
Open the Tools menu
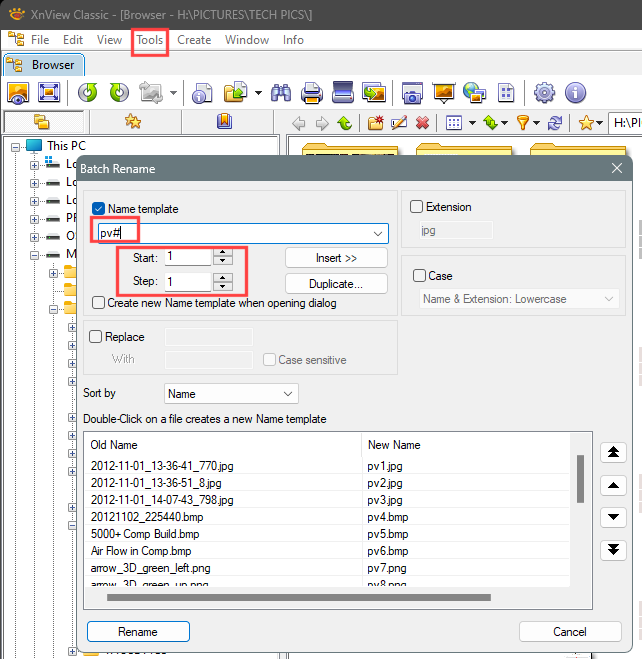[x=150, y=40]
